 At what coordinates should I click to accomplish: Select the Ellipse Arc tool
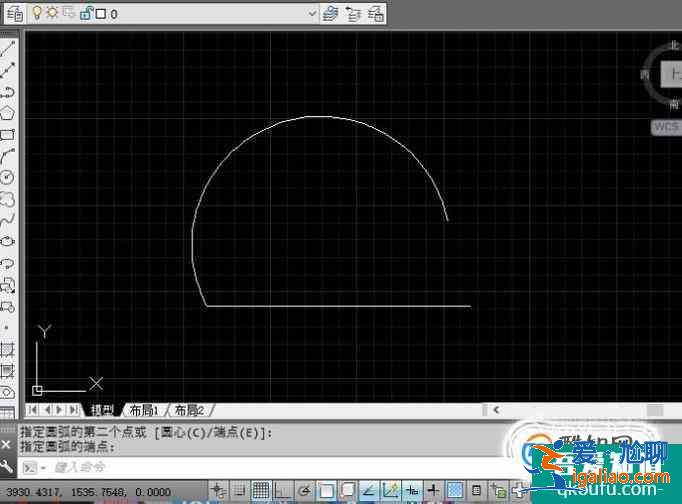pyautogui.click(x=7, y=264)
